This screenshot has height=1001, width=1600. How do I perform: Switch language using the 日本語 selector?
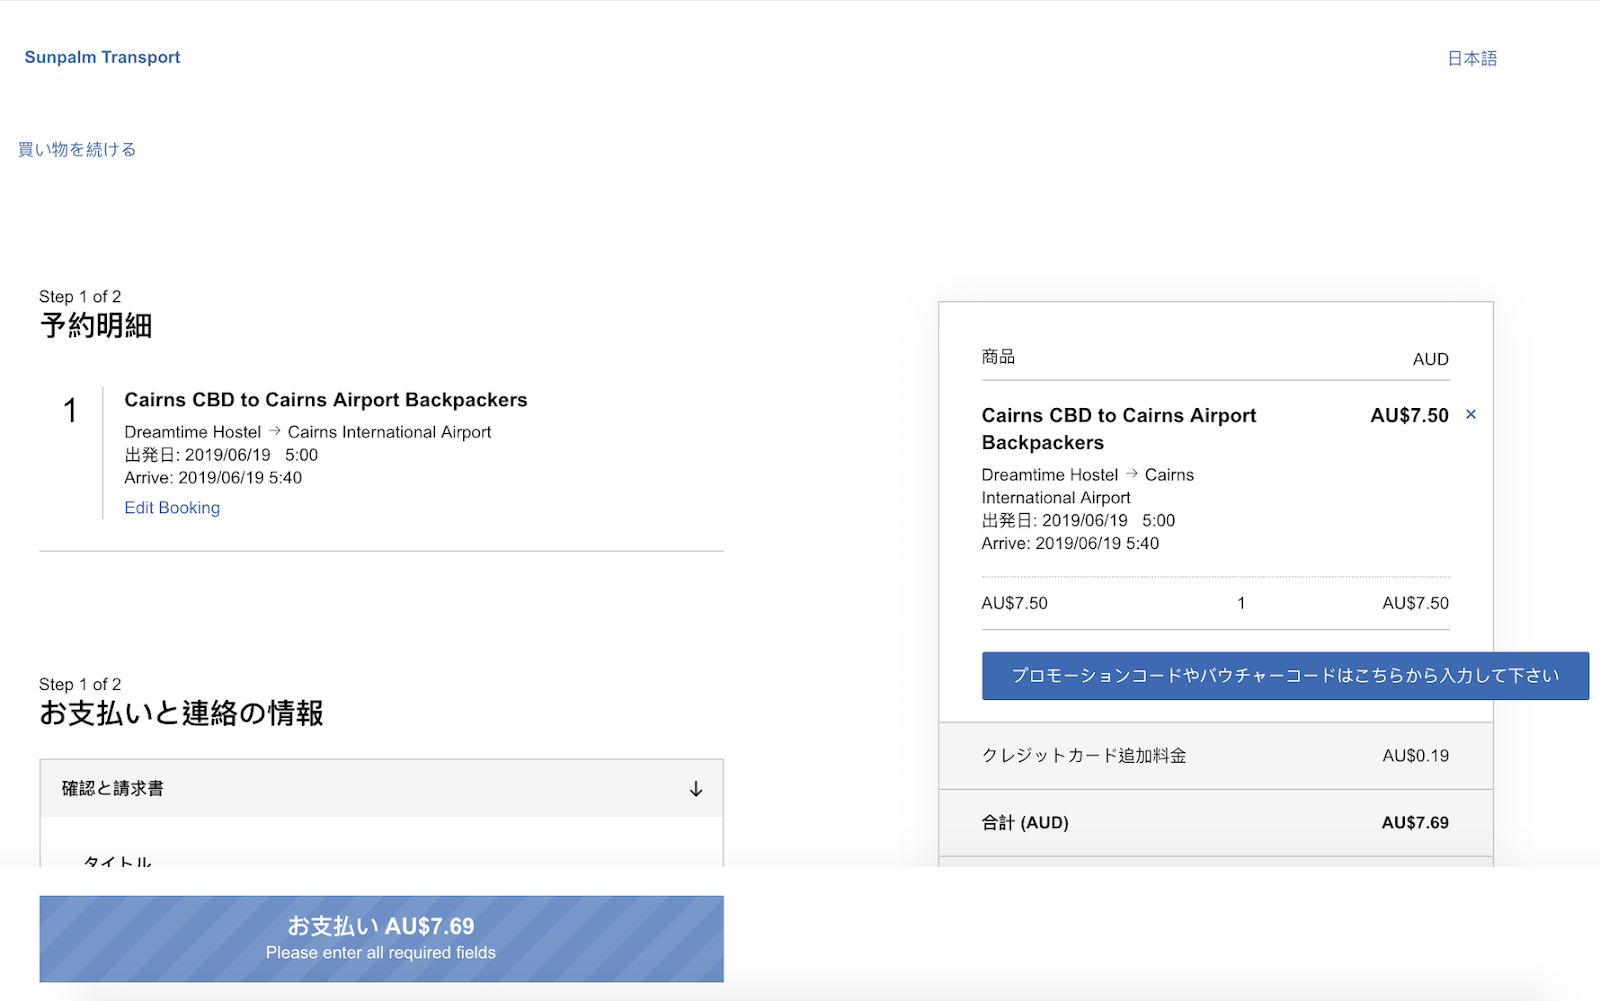pos(1471,59)
